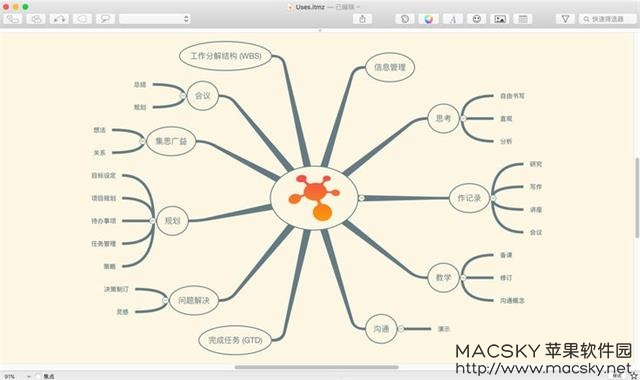Click the 直观 subtopic under 思考
Image resolution: width=640 pixels, height=380 pixels.
506,118
